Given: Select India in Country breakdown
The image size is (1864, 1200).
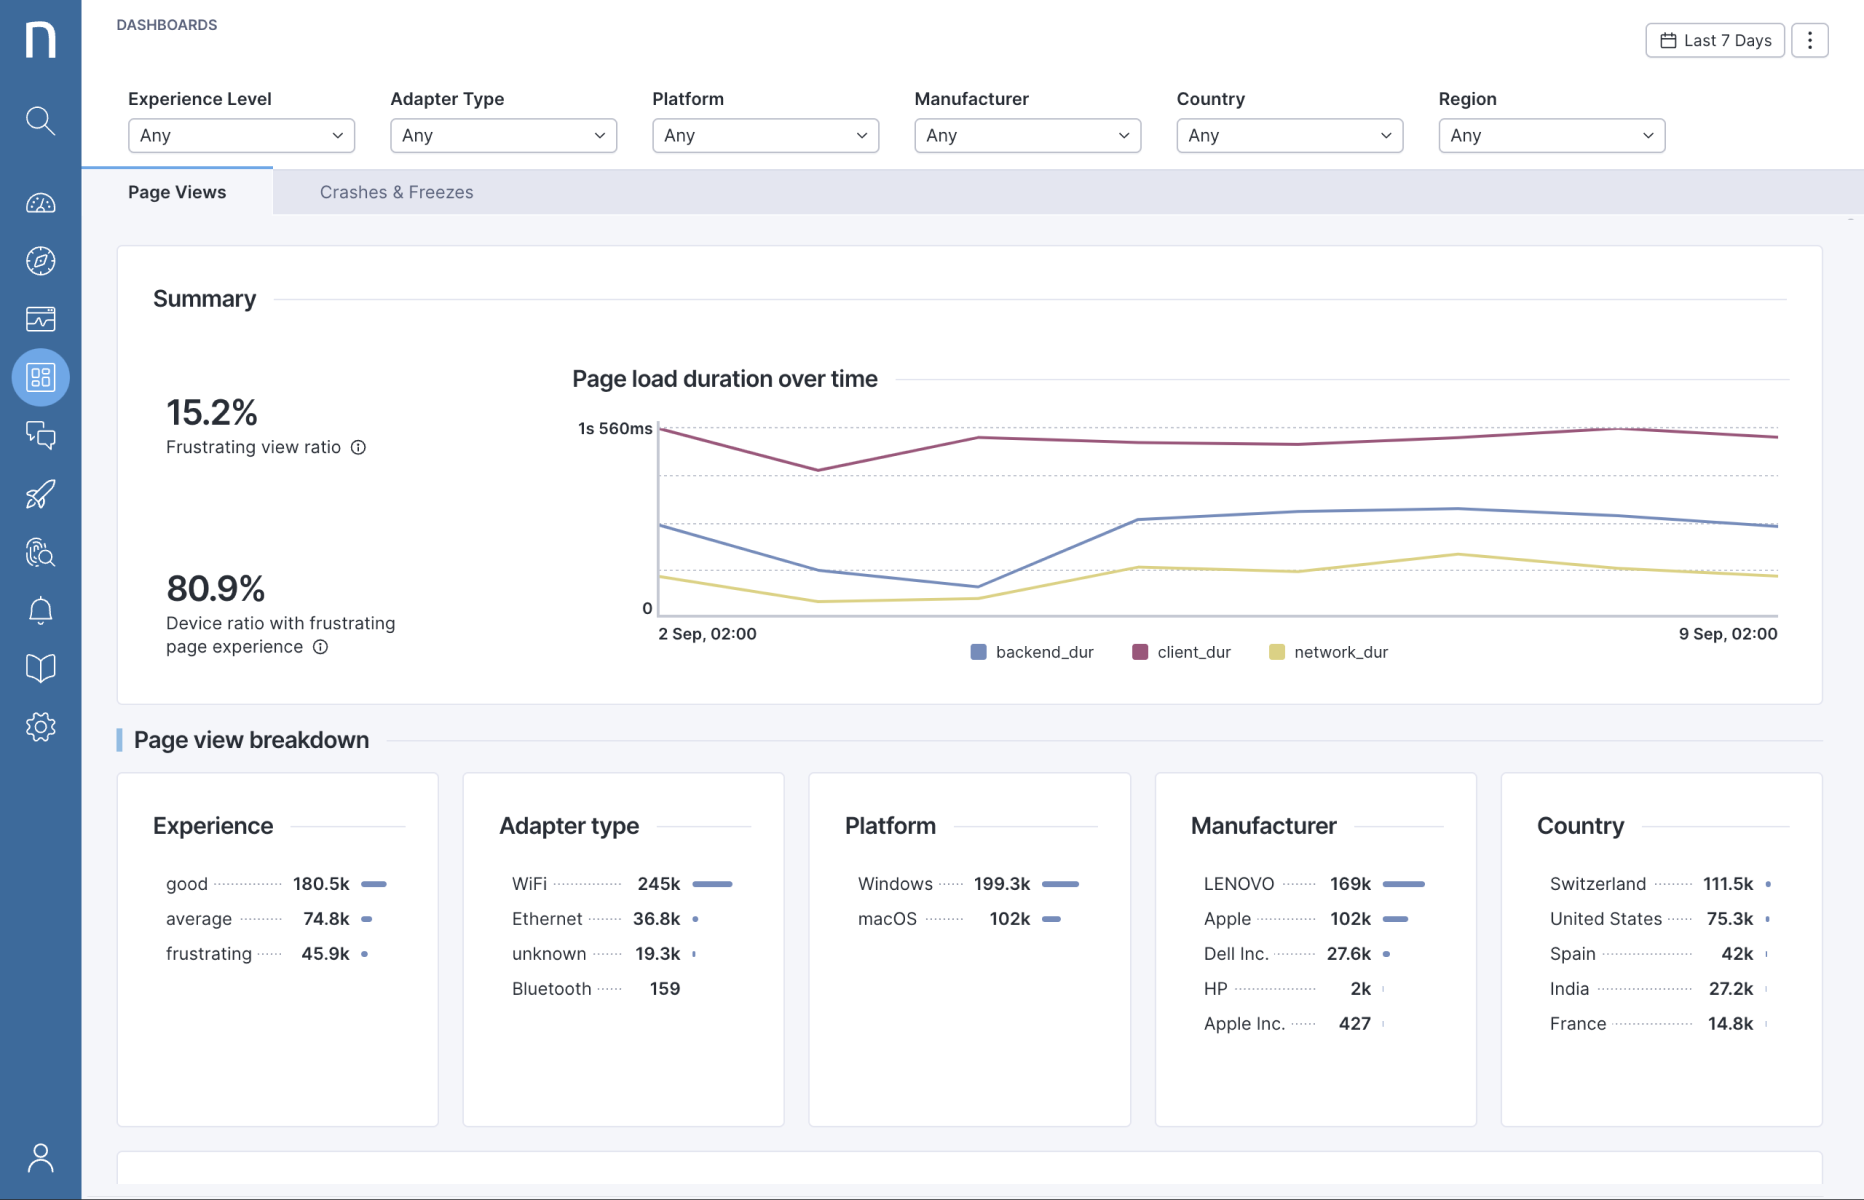Looking at the screenshot, I should tap(1661, 989).
